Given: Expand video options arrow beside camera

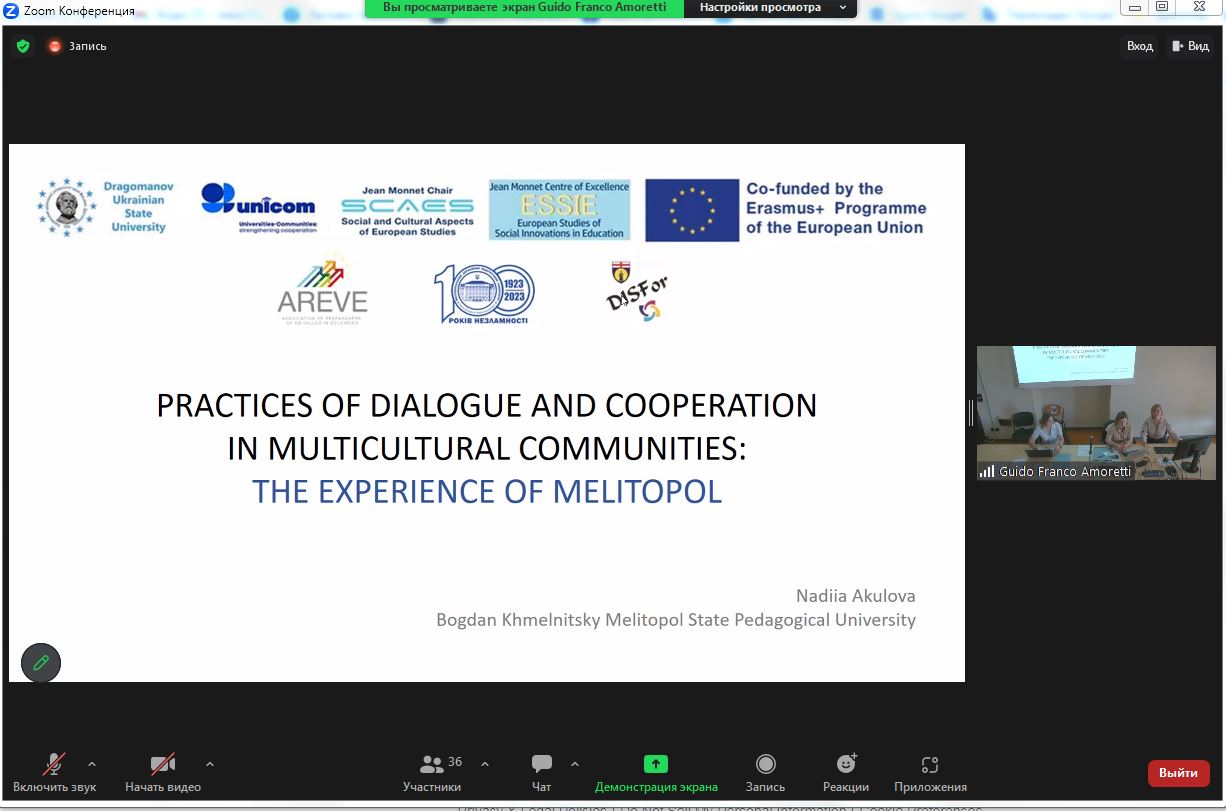Looking at the screenshot, I should [x=209, y=764].
